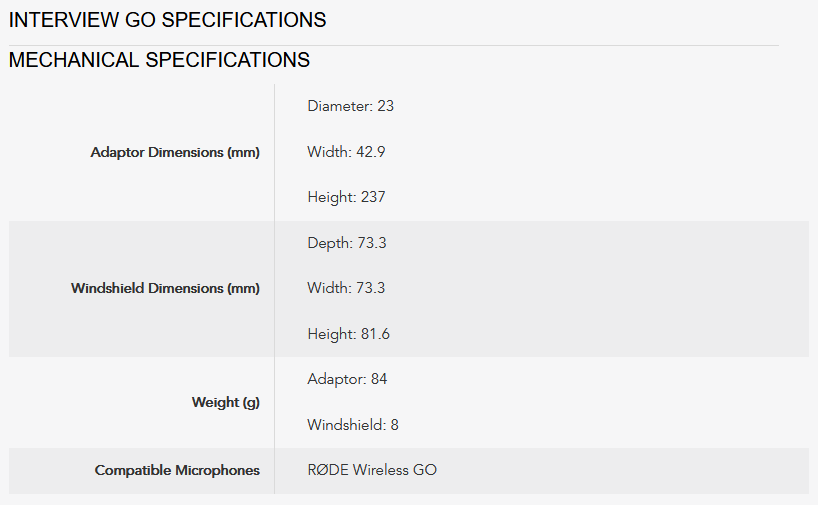Select the Adaptor Dimensions (mm) label
The height and width of the screenshot is (505, 818).
click(175, 153)
